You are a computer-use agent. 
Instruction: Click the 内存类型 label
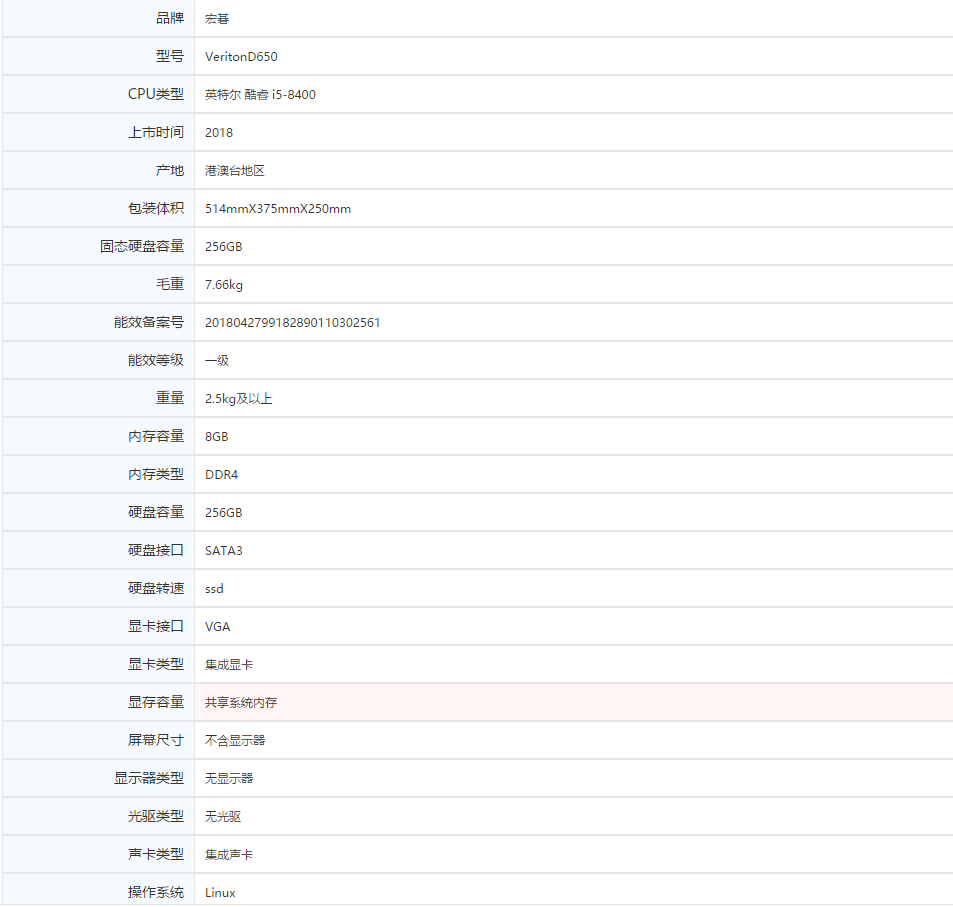156,474
